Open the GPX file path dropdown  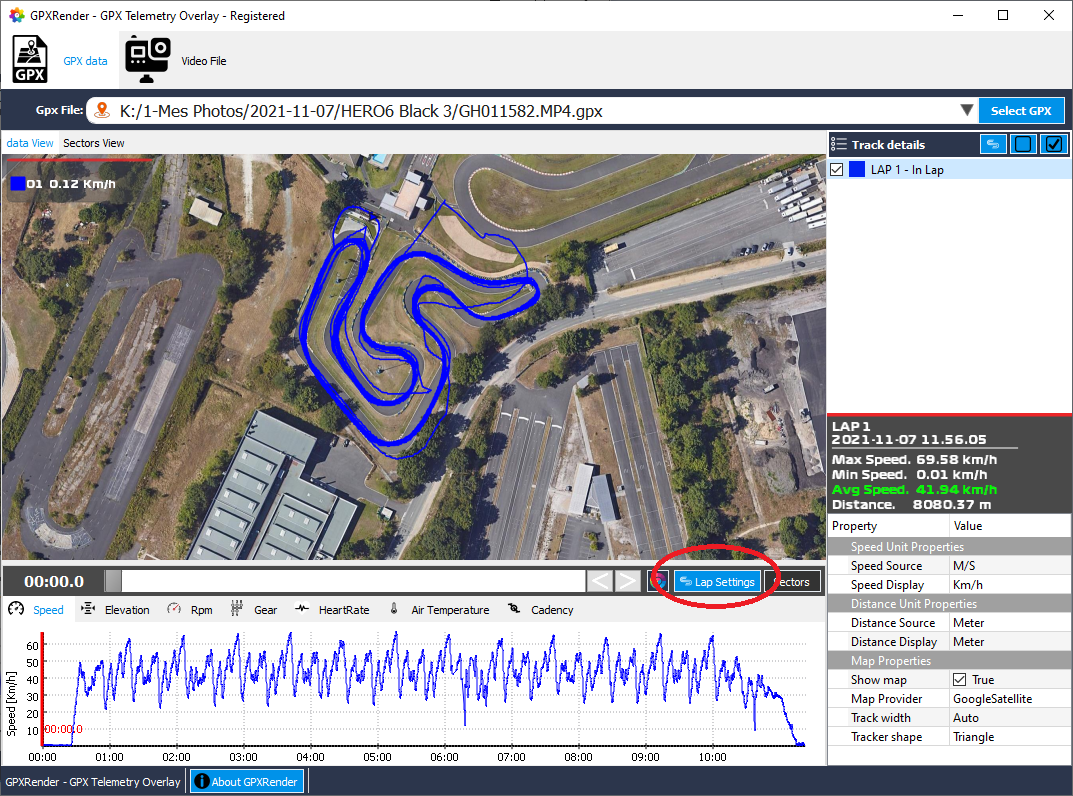[x=966, y=111]
